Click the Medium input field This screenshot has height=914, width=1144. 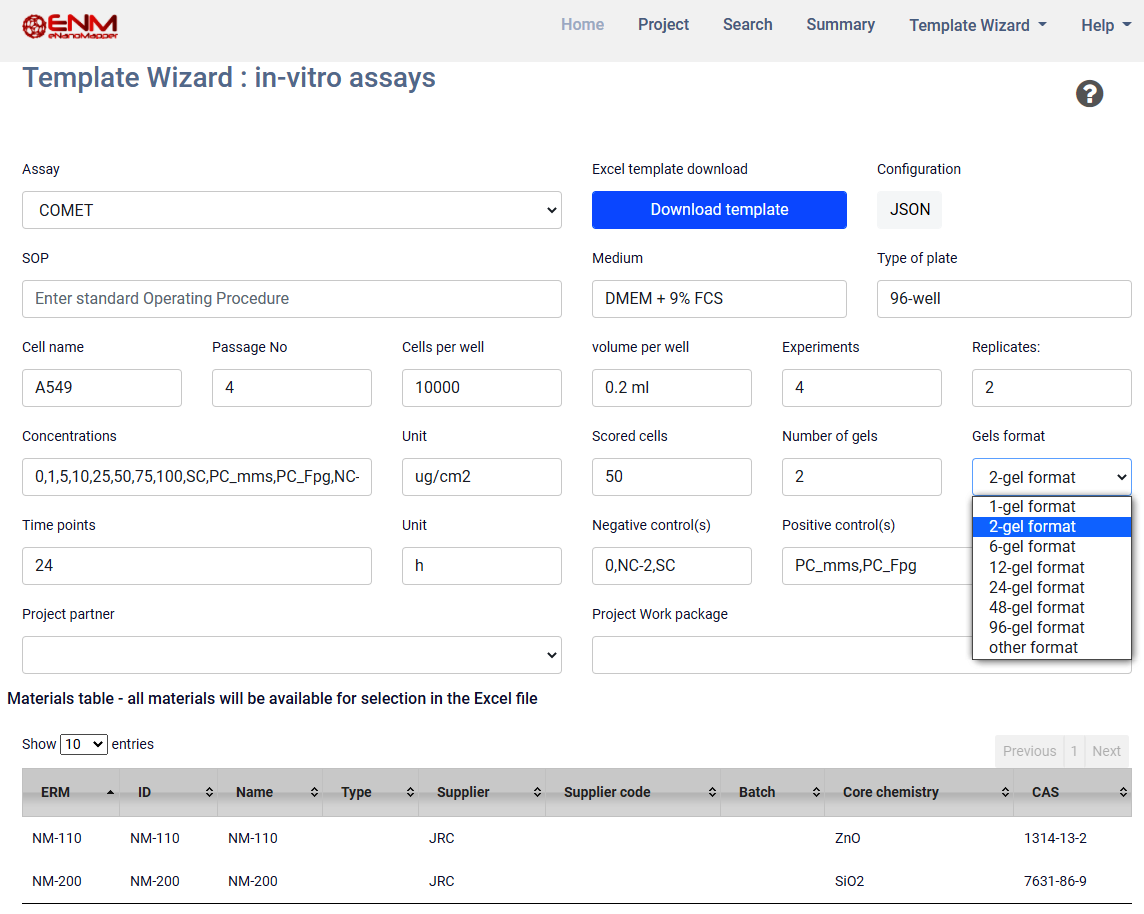click(719, 299)
